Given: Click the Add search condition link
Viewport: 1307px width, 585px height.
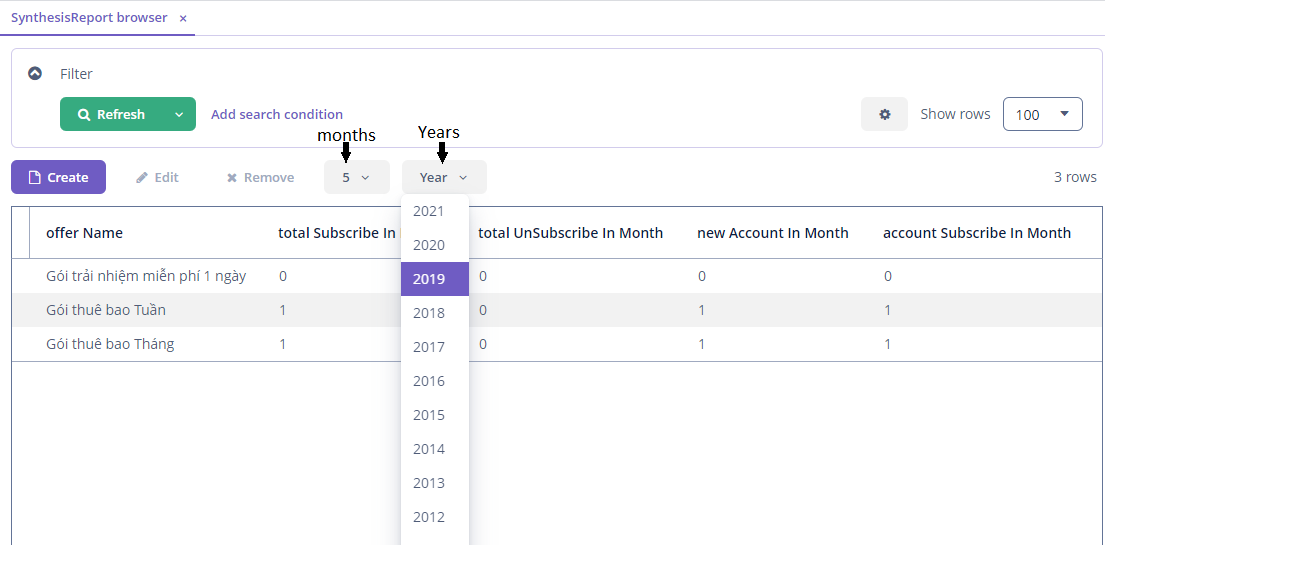Looking at the screenshot, I should (277, 114).
